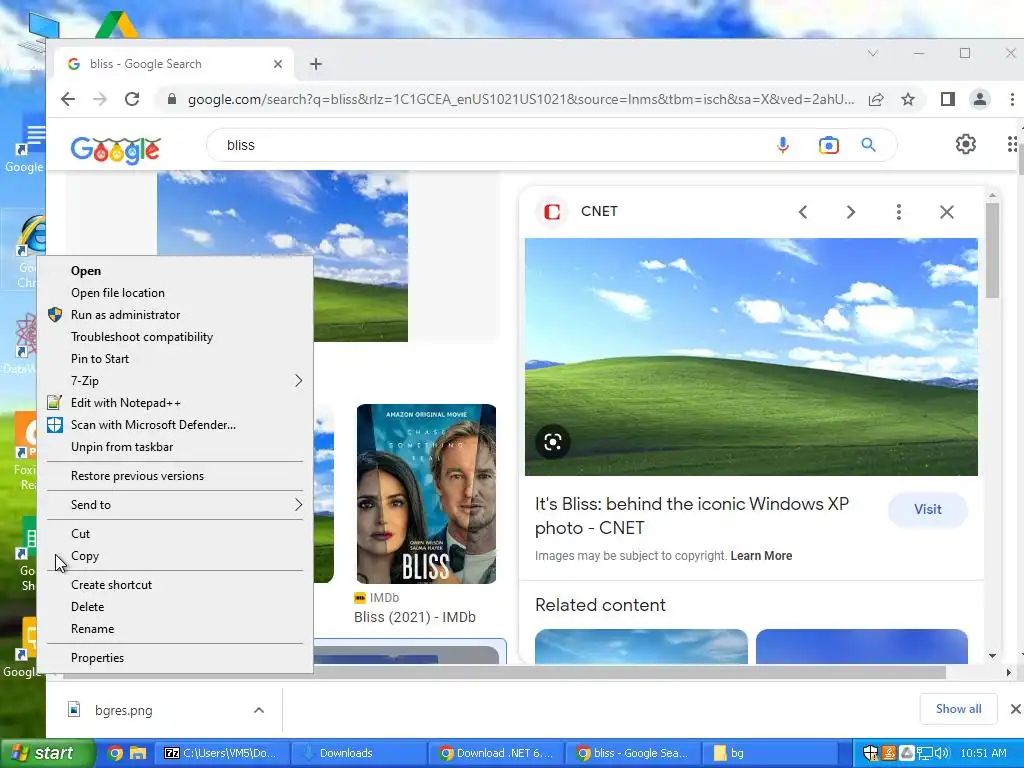Click the Chrome address bar URL
The width and height of the screenshot is (1024, 768).
pos(520,99)
